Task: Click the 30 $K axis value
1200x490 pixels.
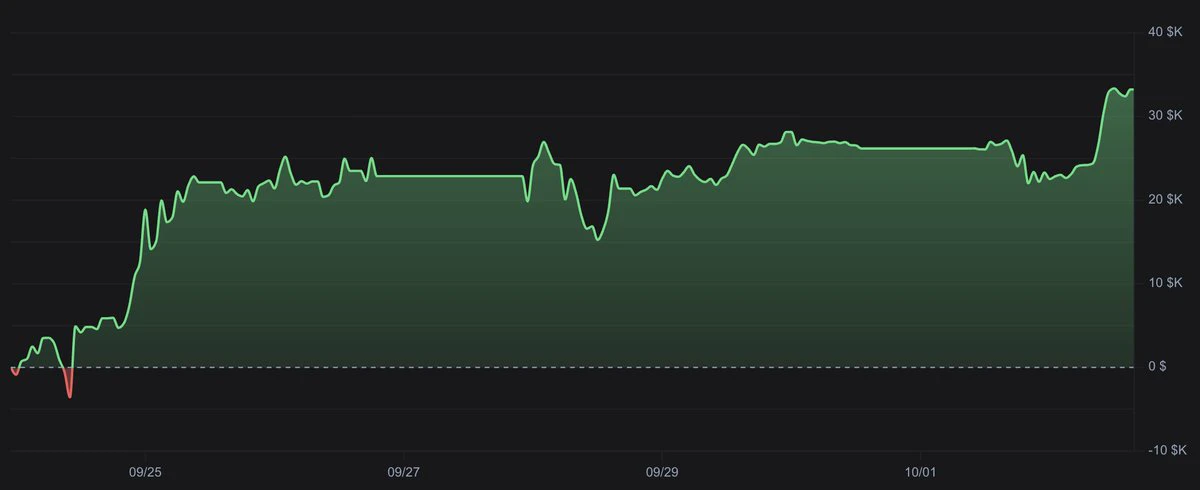Action: (x=1163, y=116)
